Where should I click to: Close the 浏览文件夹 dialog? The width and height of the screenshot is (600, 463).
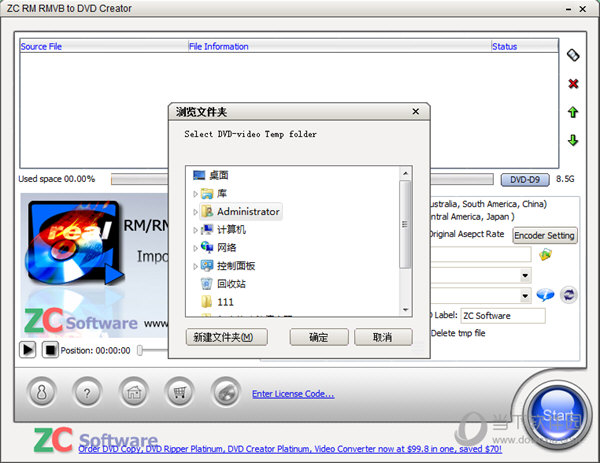point(416,111)
